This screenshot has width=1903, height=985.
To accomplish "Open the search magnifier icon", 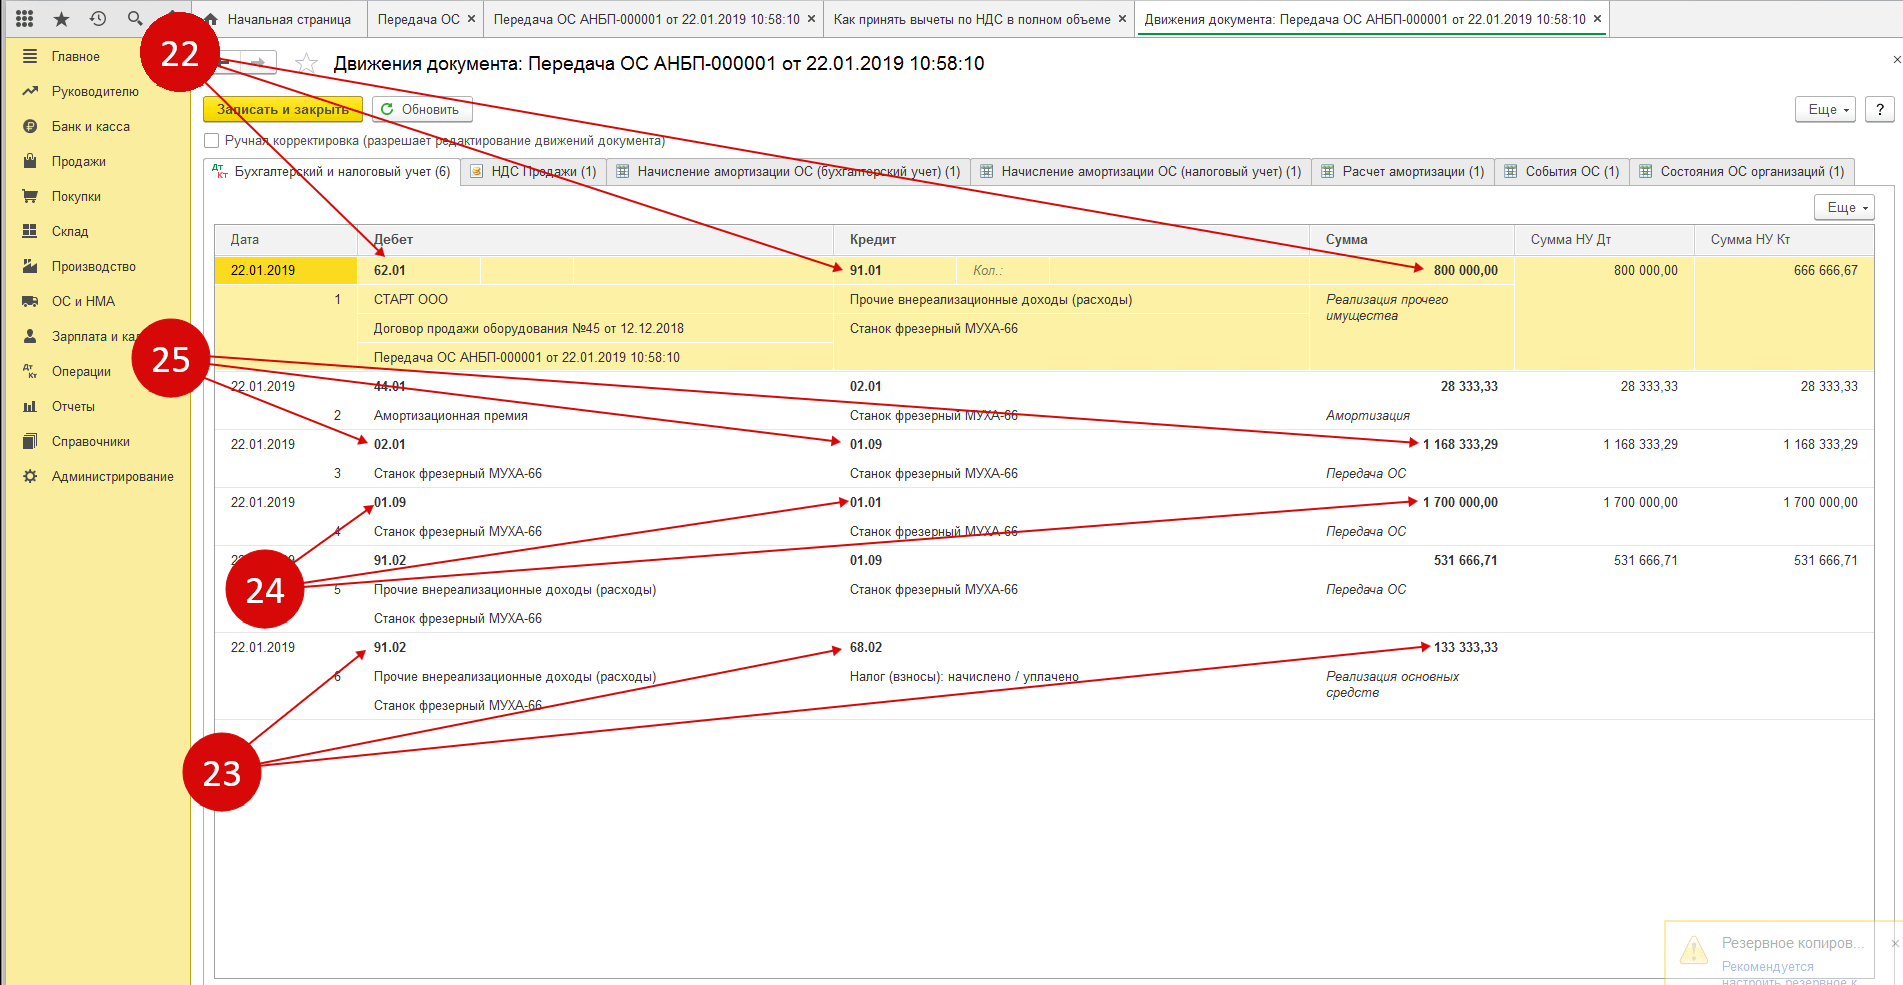I will [x=135, y=19].
